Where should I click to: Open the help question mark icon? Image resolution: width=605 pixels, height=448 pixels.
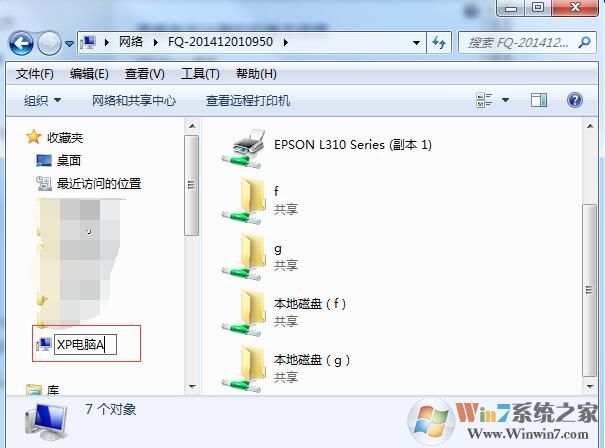click(x=574, y=100)
